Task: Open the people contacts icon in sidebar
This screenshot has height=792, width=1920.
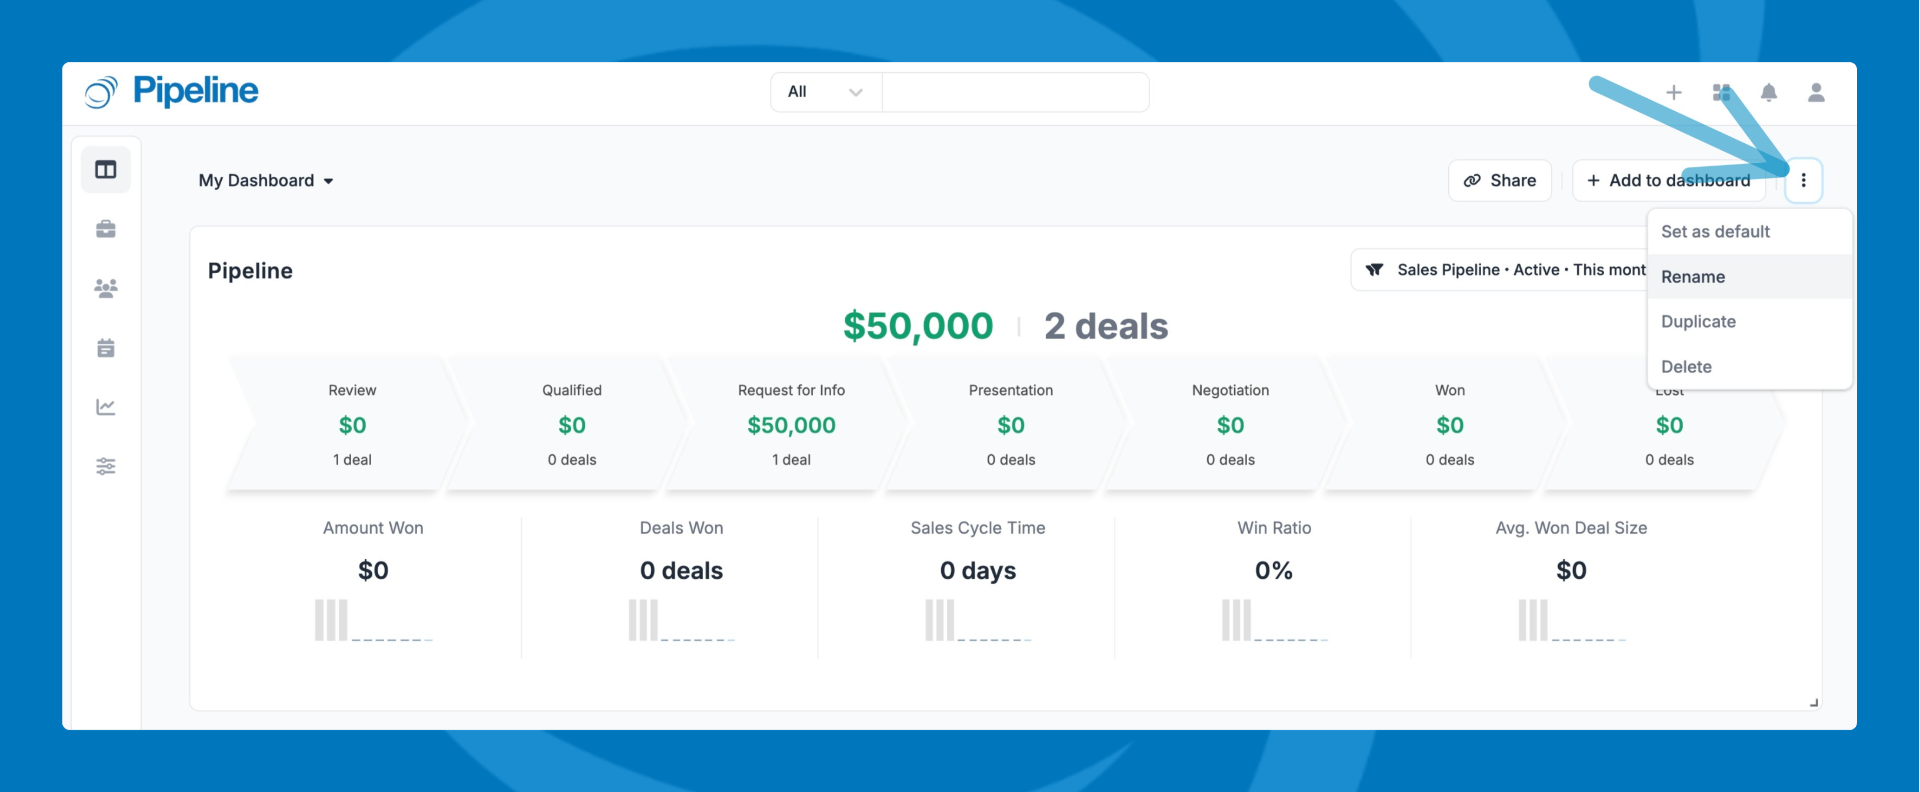Action: 106,288
